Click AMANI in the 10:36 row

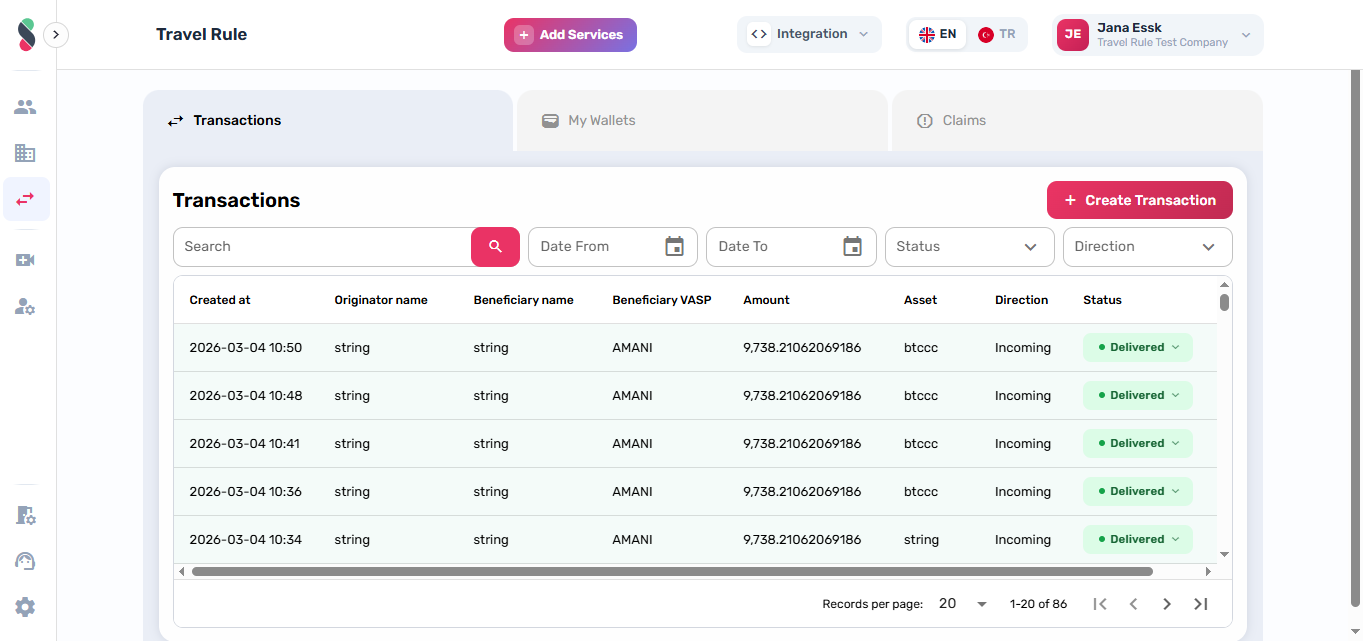632,492
